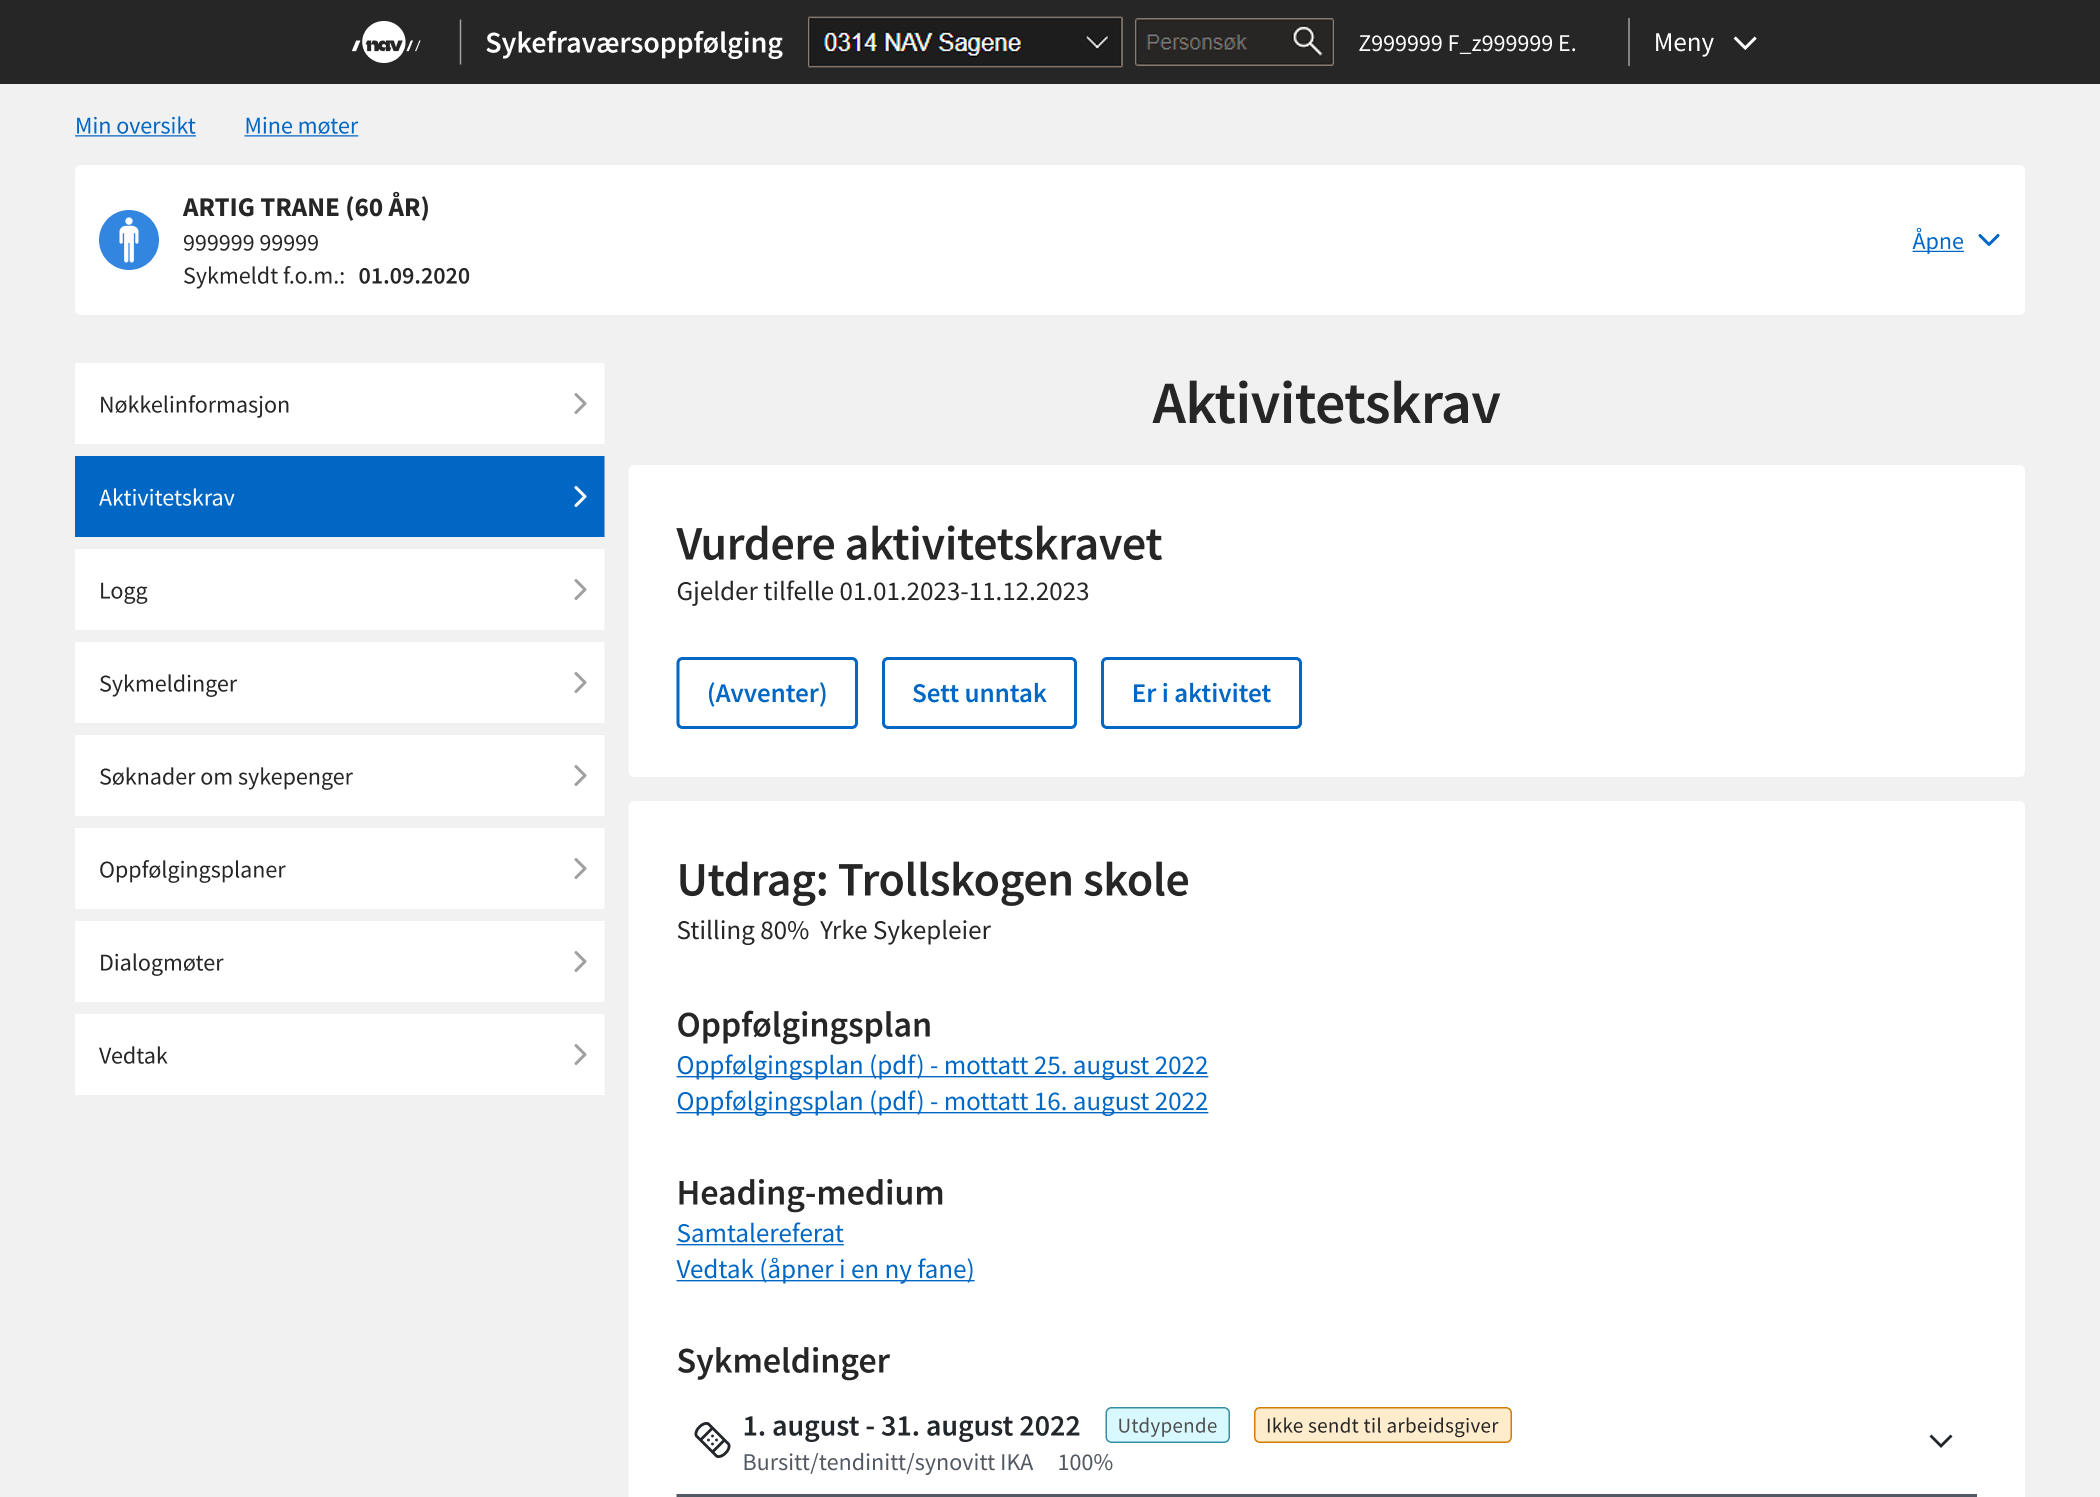
Task: Click the fødselsnummer 999999 99999
Action: pos(251,243)
